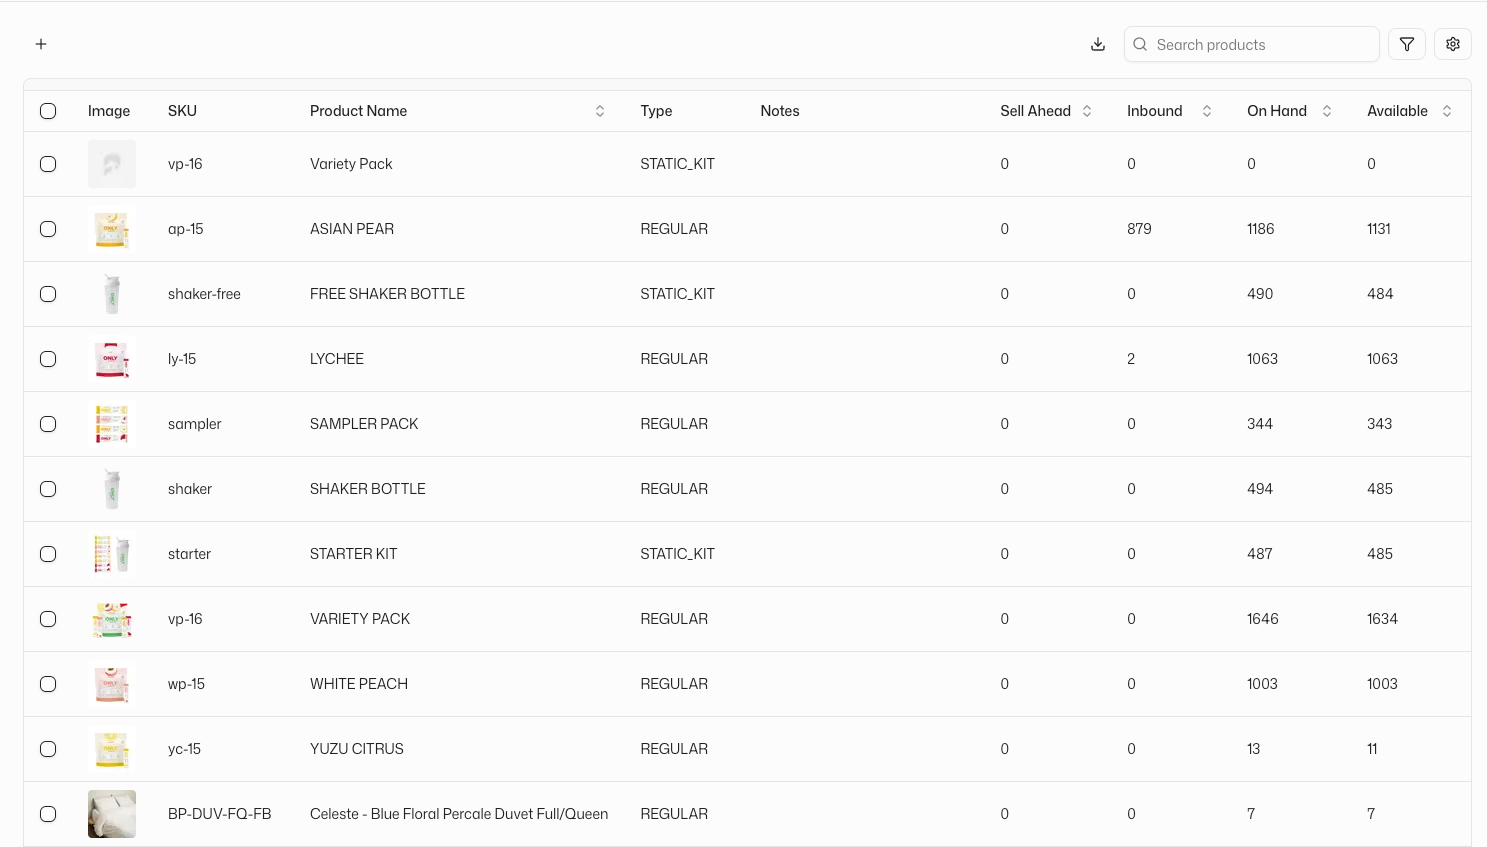Sort by Sell Ahead column arrows
The height and width of the screenshot is (847, 1487).
point(1087,111)
